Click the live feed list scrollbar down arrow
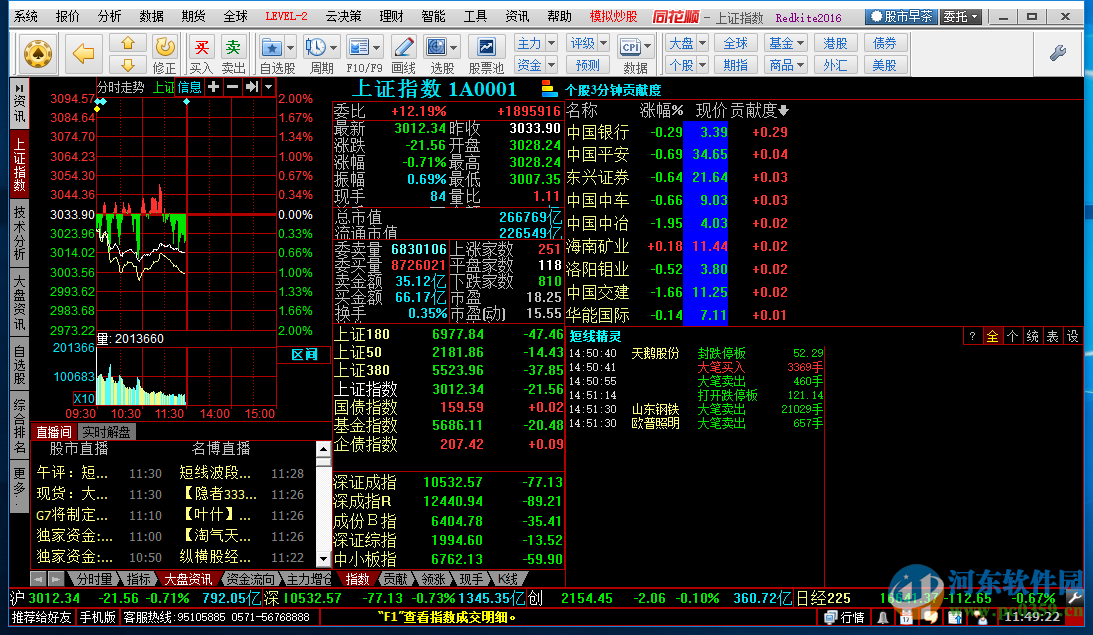 tap(323, 562)
